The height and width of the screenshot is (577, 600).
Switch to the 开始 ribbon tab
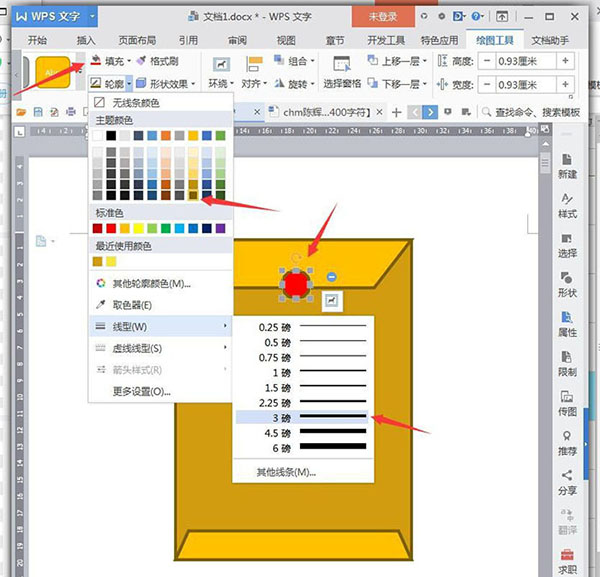click(37, 40)
